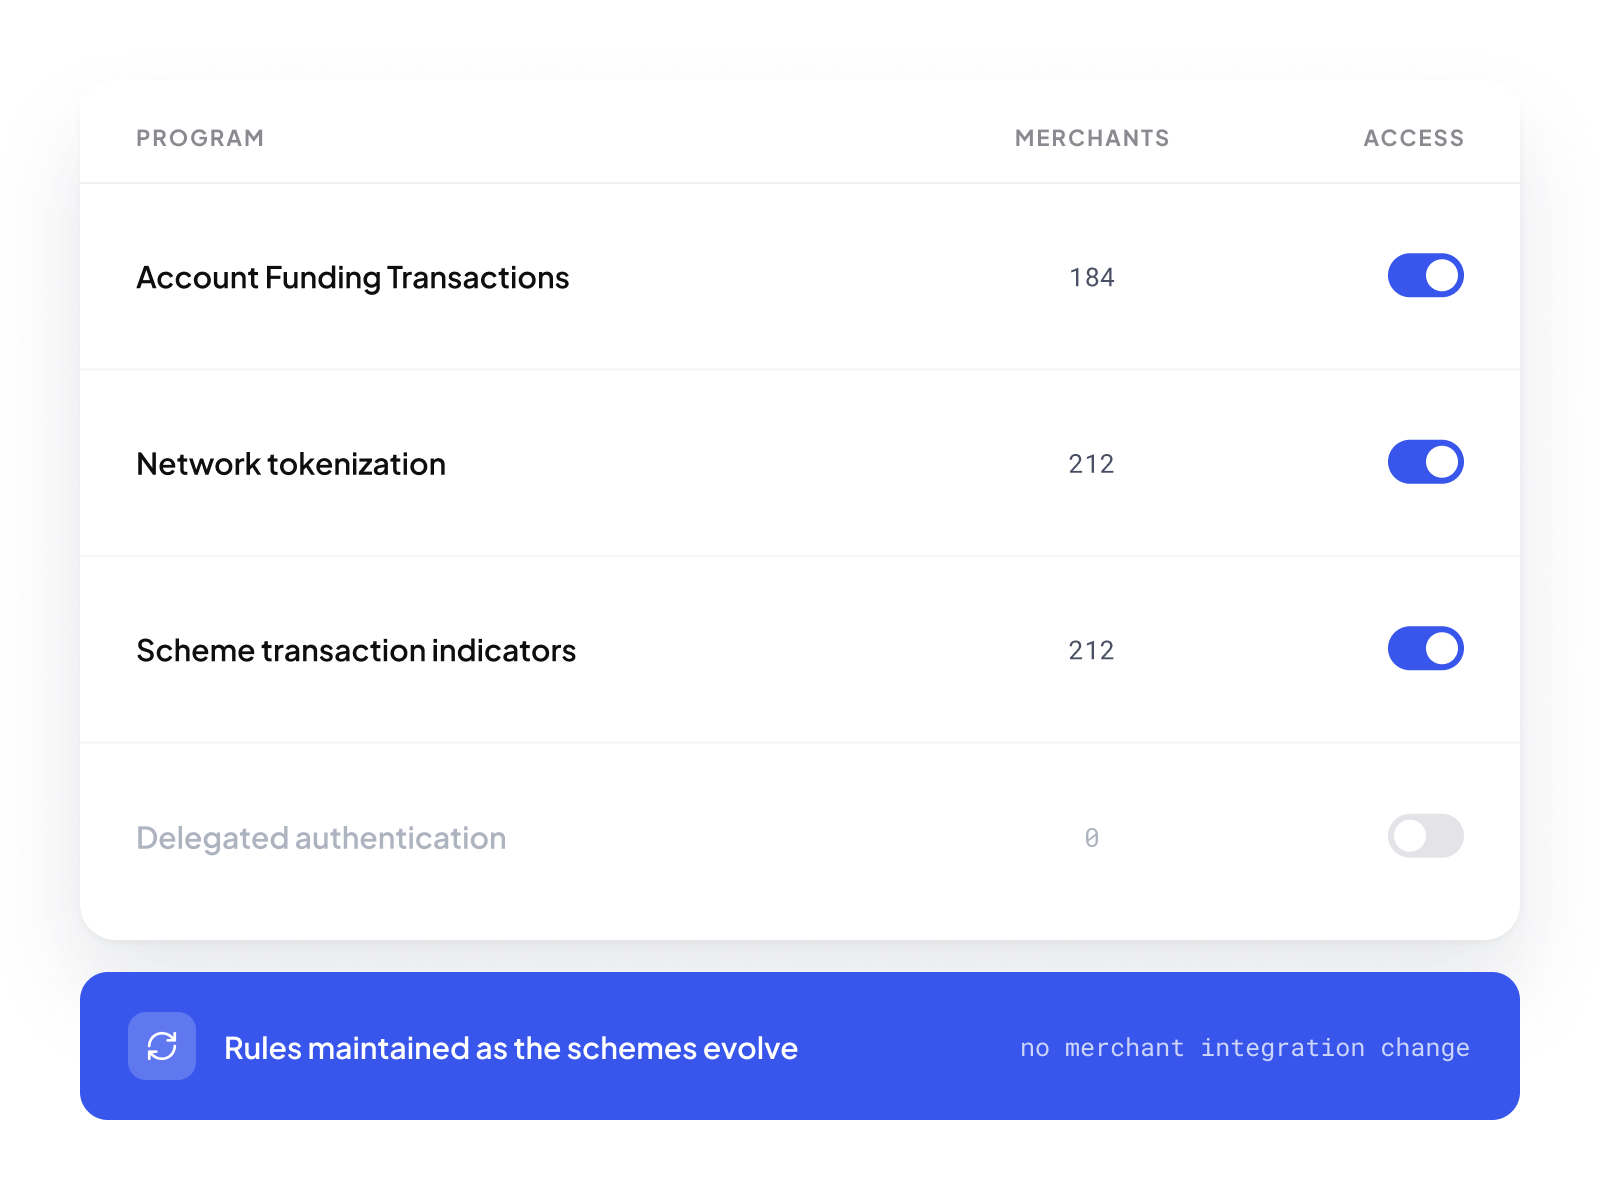
Task: Toggle Scheme transaction indicators access switch
Action: 1426,648
